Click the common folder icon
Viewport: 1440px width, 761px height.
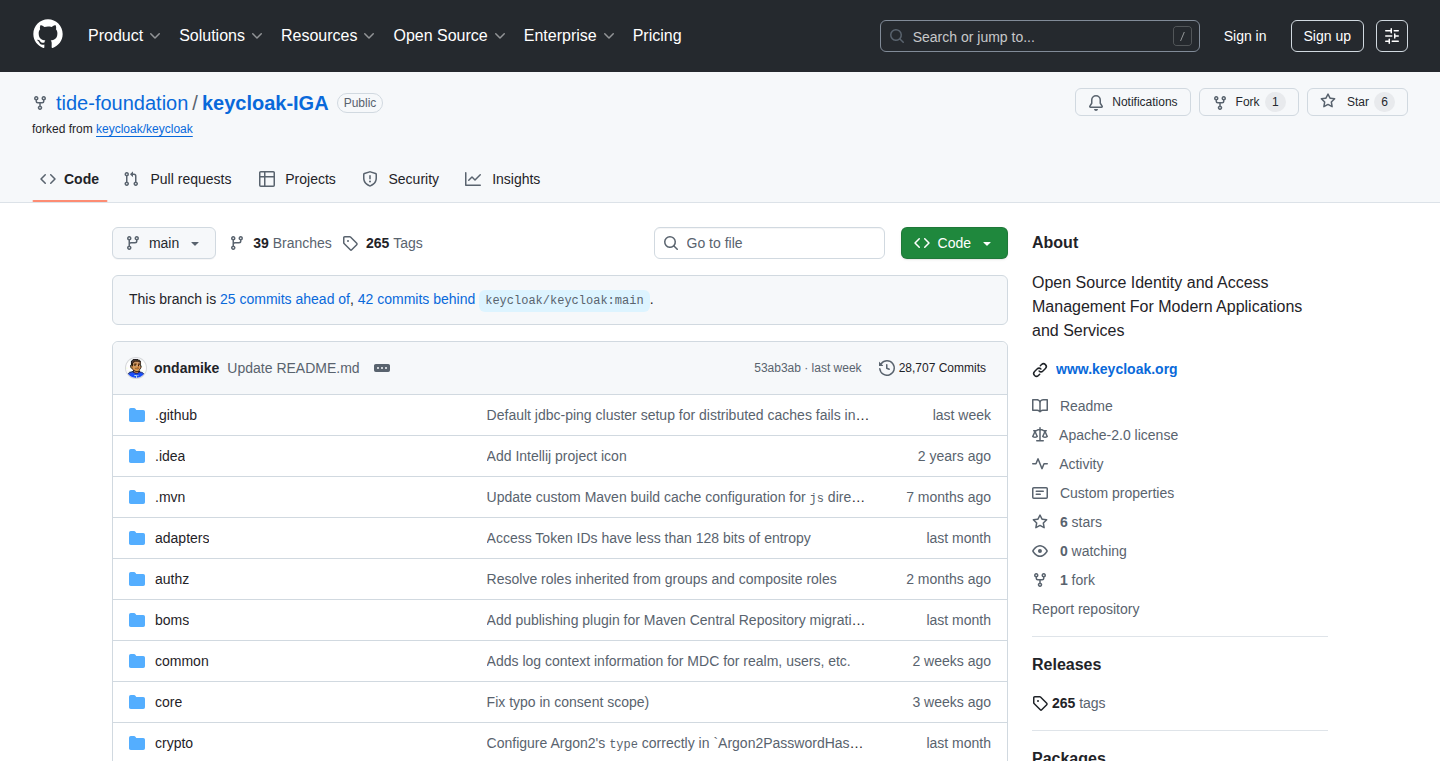(137, 661)
